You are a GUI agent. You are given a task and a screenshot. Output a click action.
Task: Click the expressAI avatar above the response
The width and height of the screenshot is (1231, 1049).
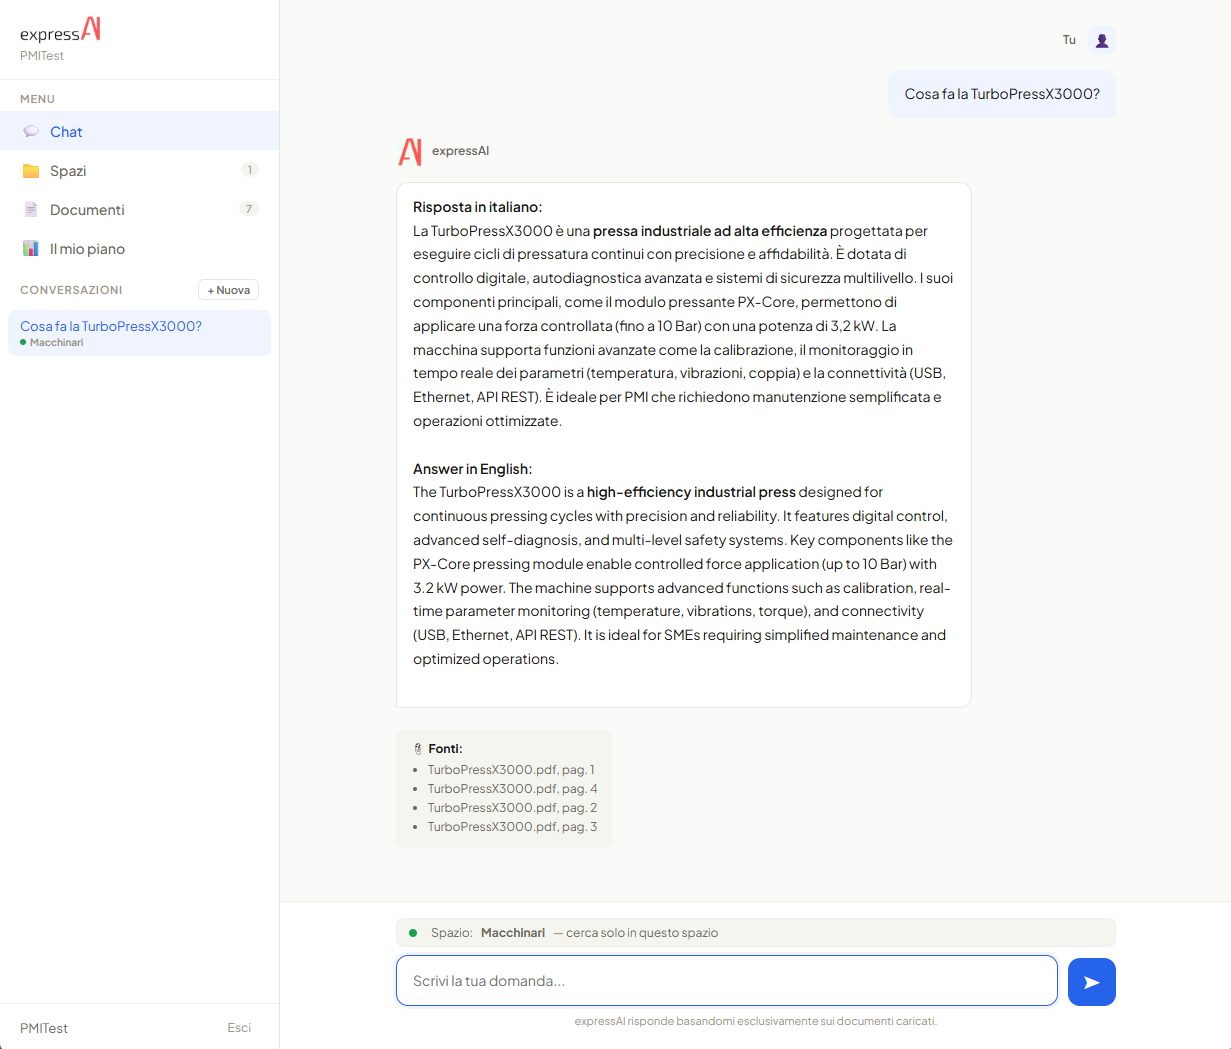click(410, 151)
